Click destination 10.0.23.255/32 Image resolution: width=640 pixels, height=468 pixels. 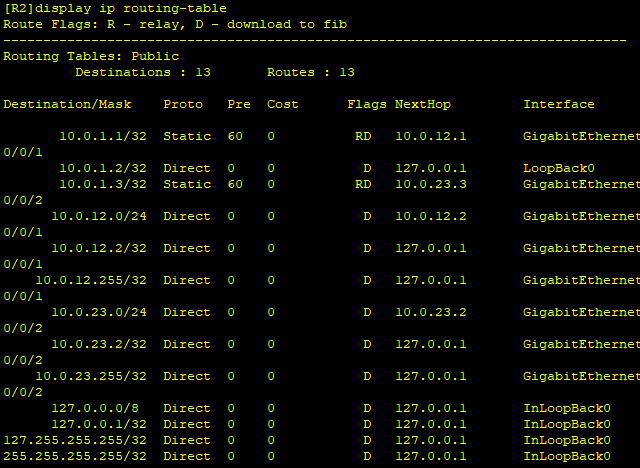tap(91, 376)
